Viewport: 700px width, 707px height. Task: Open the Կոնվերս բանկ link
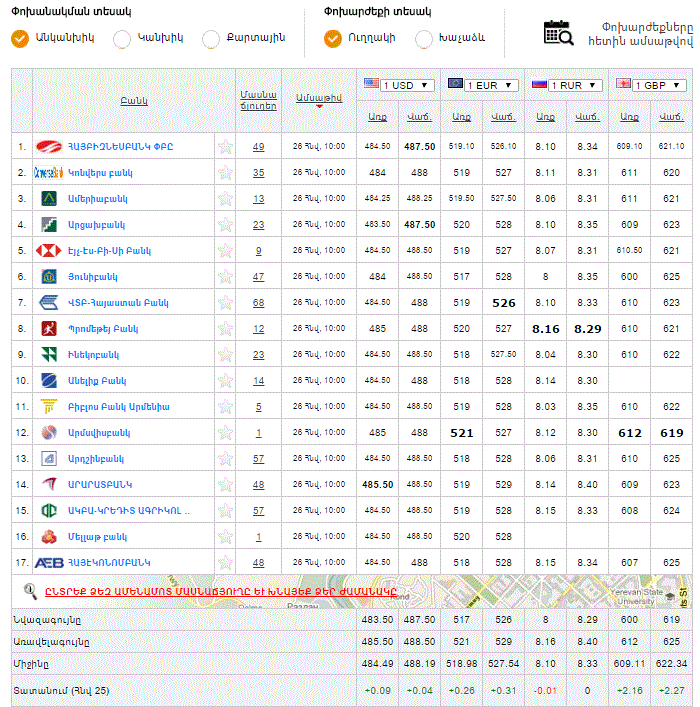point(100,173)
